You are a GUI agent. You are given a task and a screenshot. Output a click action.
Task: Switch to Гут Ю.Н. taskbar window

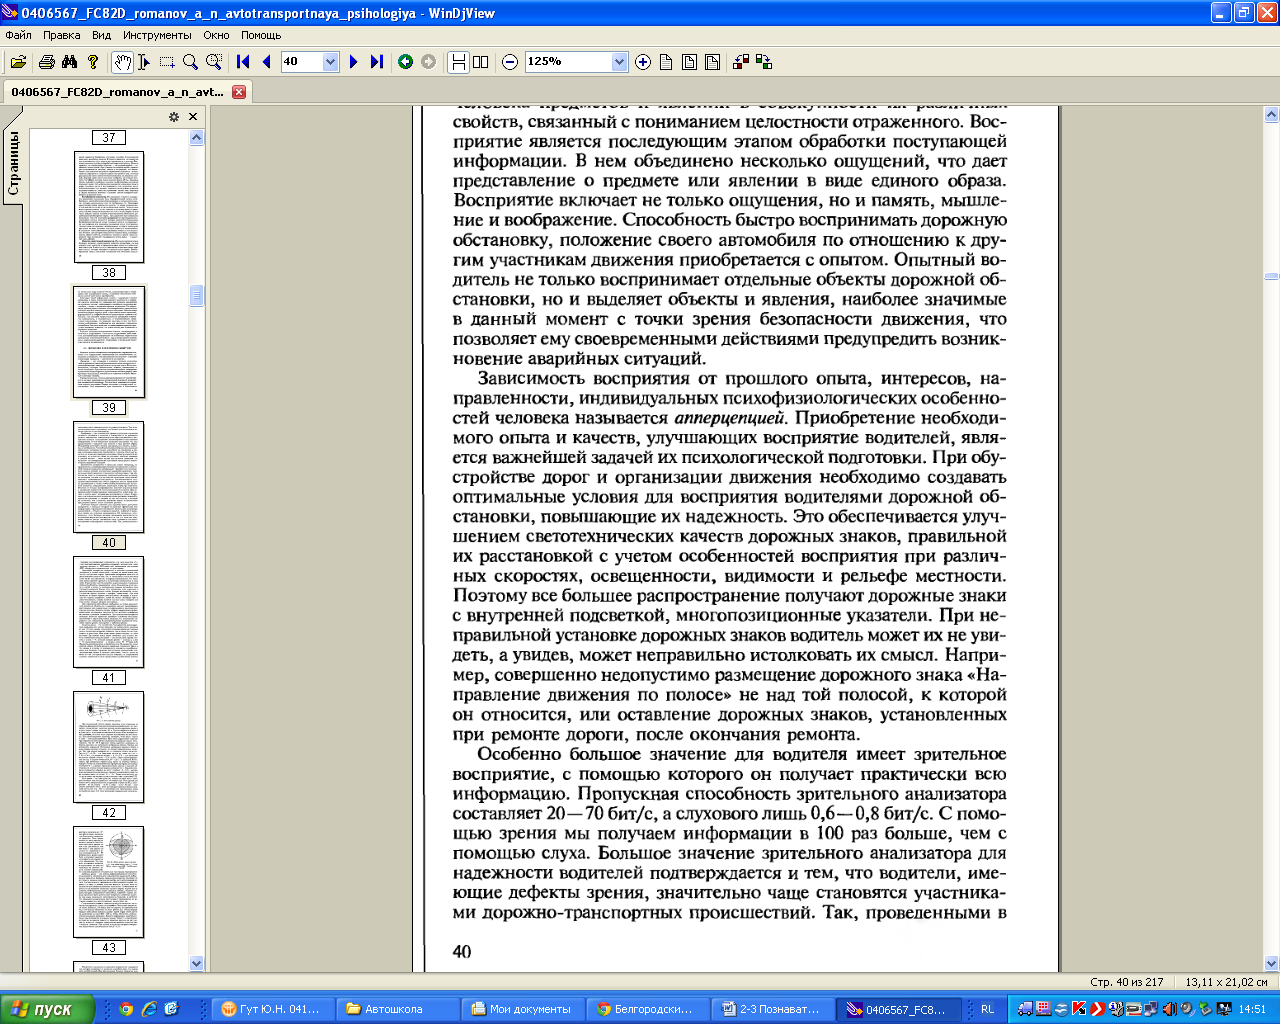pyautogui.click(x=271, y=1009)
